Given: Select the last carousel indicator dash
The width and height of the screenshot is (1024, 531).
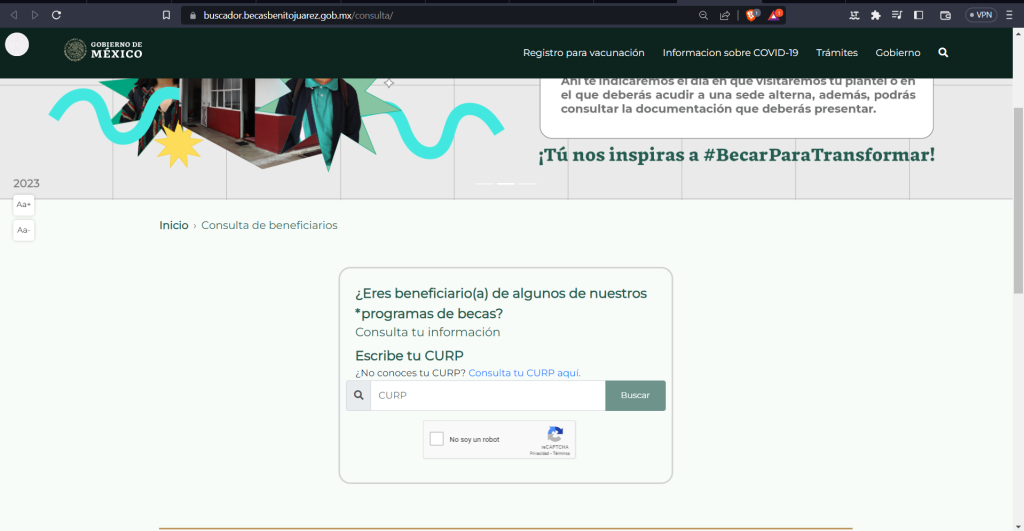Looking at the screenshot, I should (x=527, y=184).
